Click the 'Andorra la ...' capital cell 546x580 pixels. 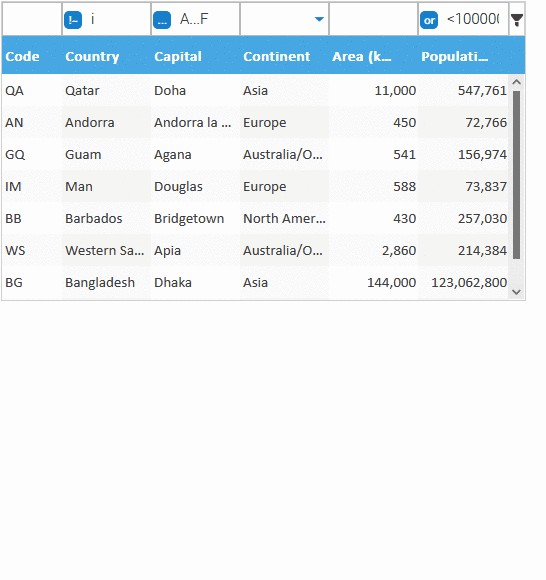coord(195,122)
